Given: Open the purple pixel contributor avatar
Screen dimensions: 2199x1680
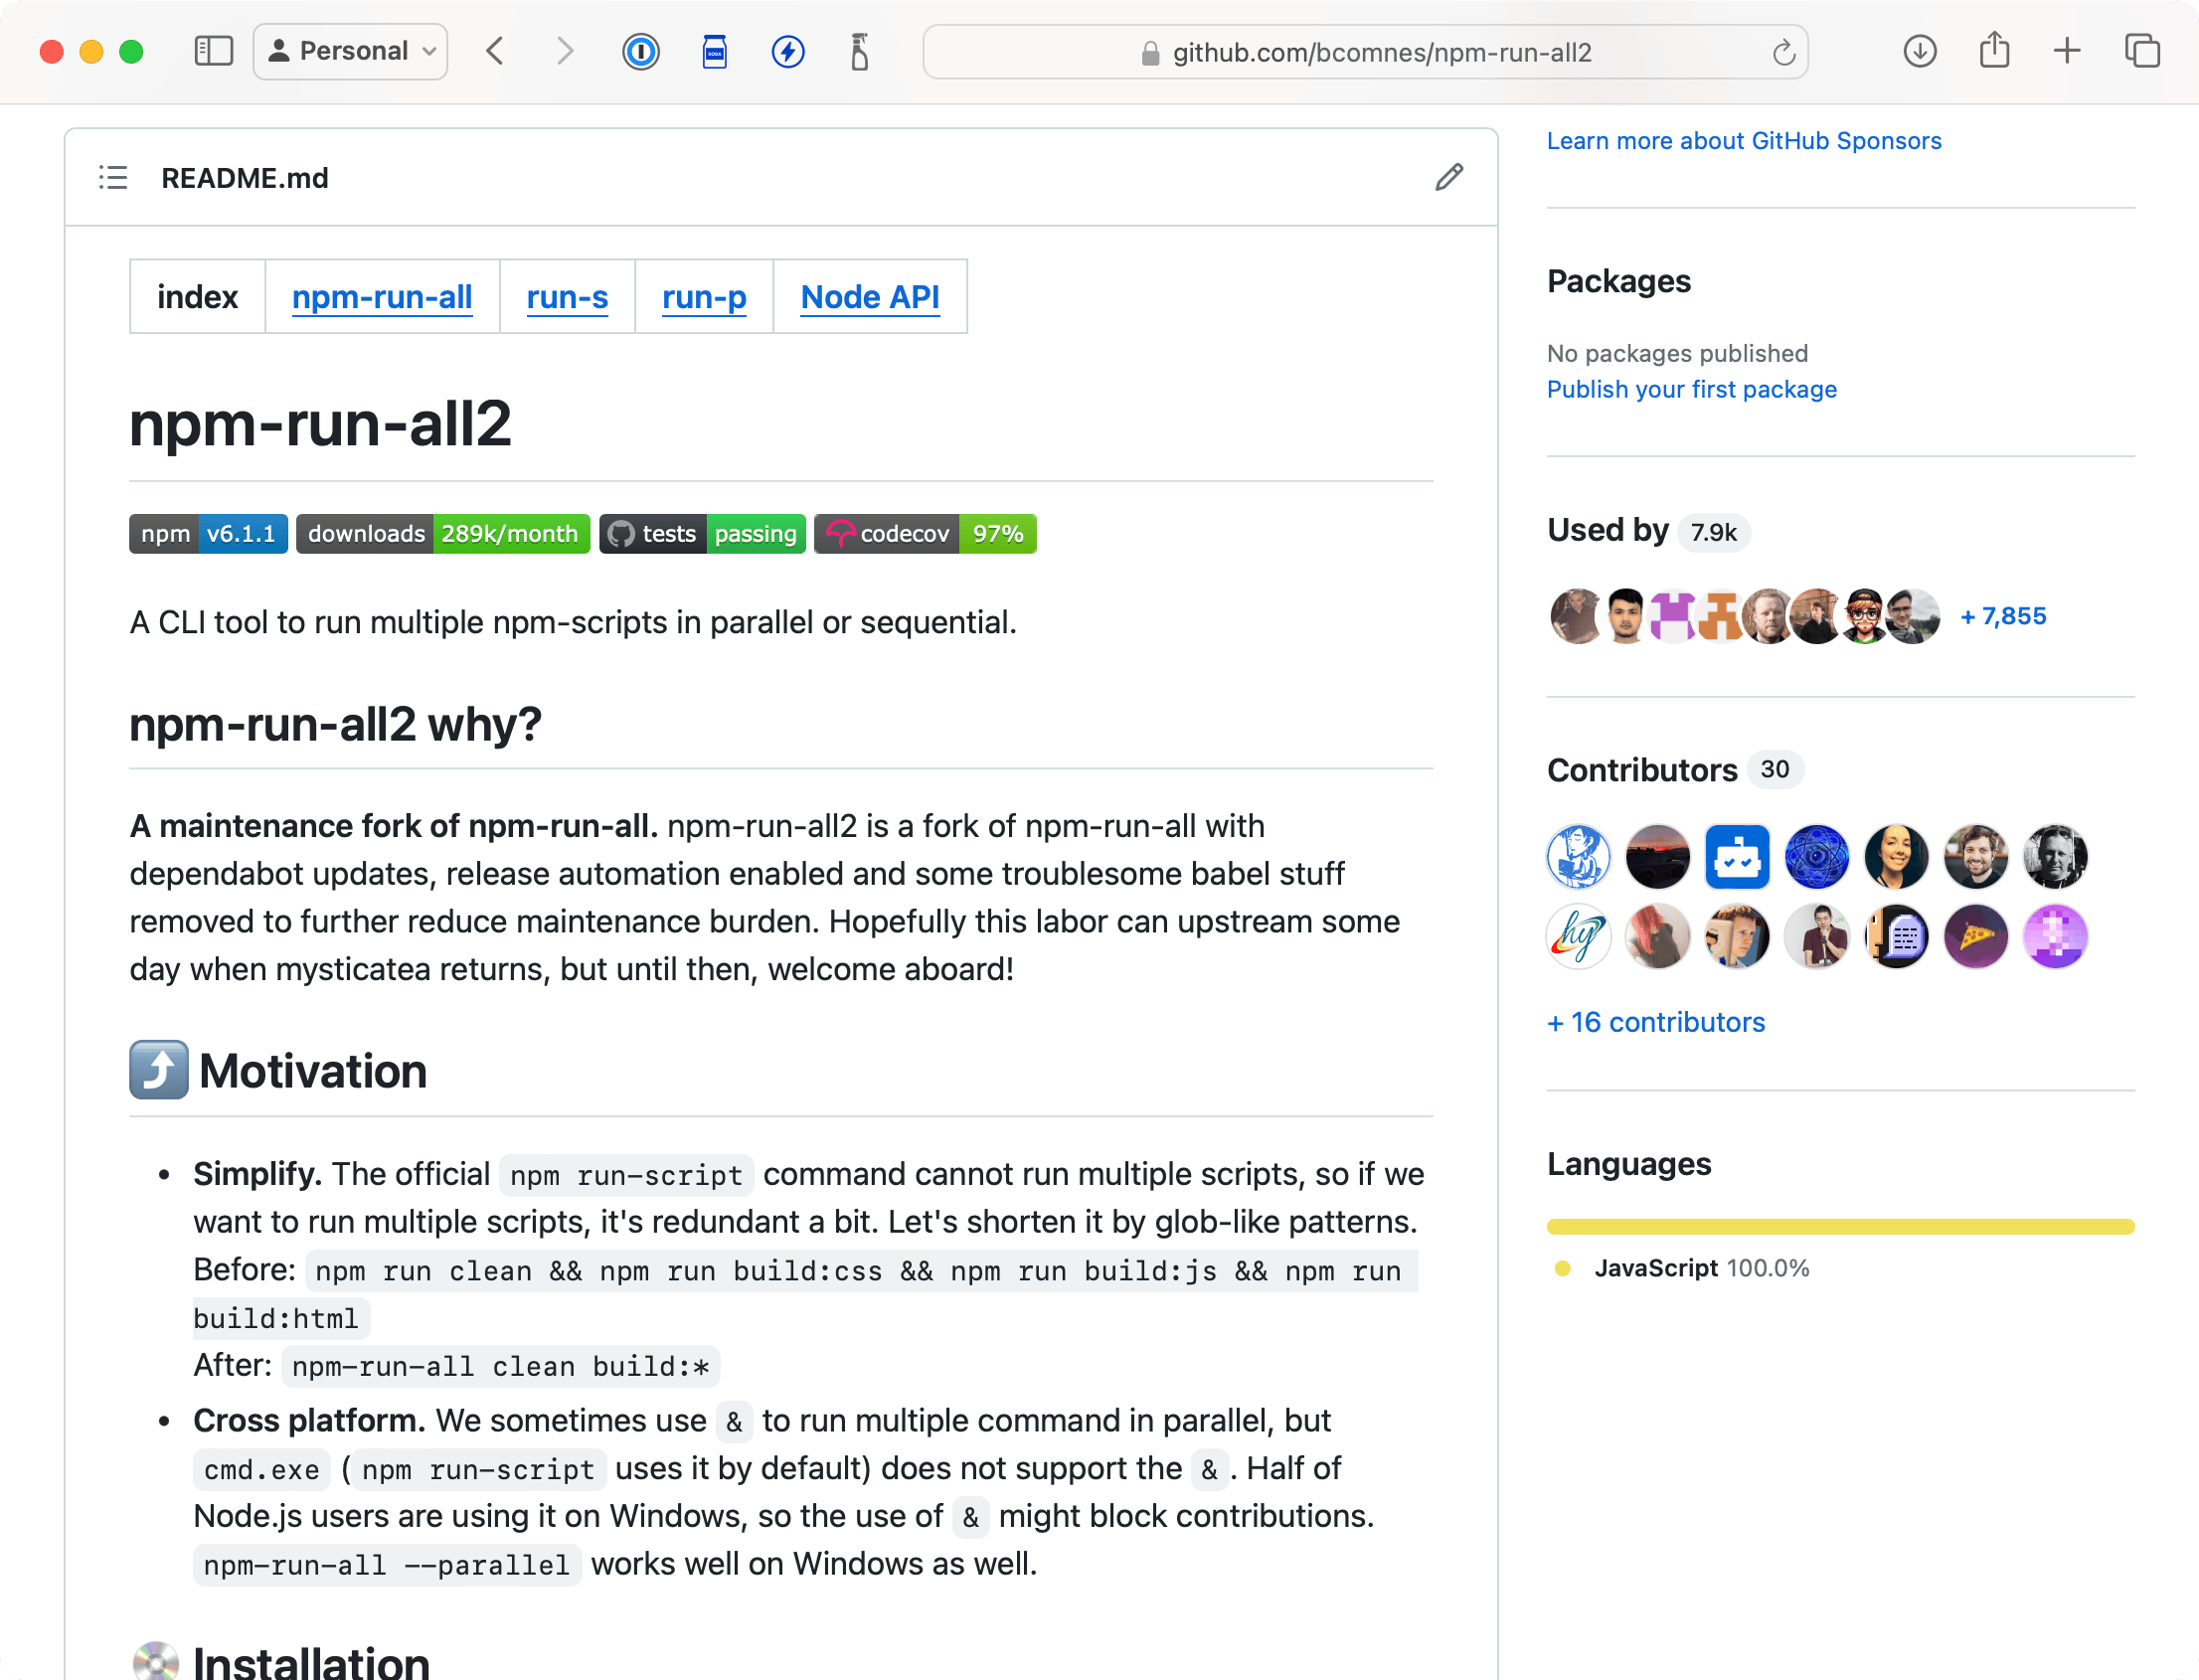Looking at the screenshot, I should [x=2055, y=937].
